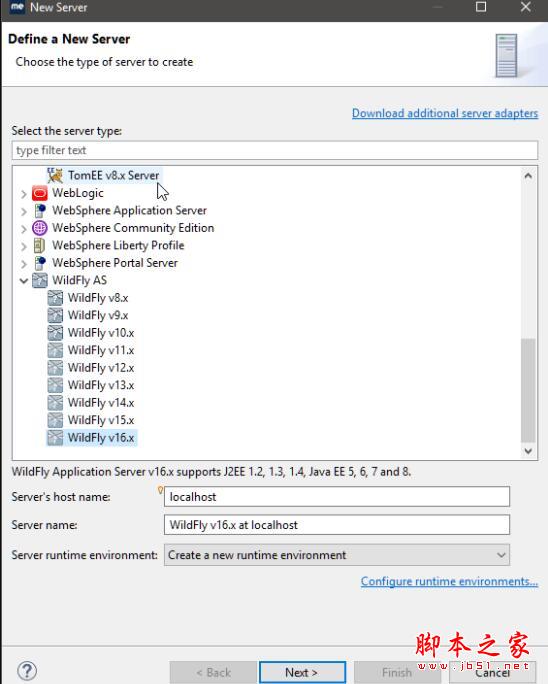Click the WildFly v16.x icon
The image size is (548, 684).
[x=55, y=438]
